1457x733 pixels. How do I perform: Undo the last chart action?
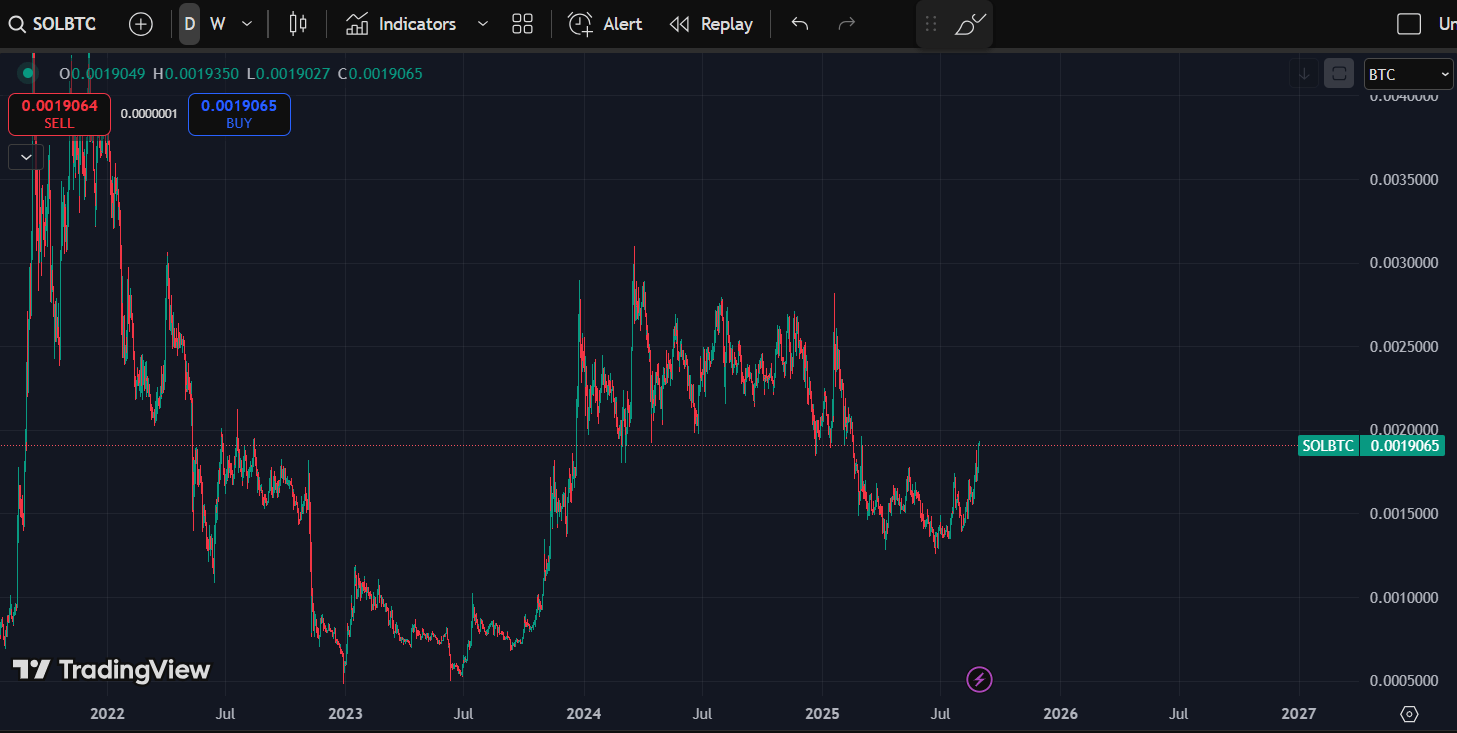click(x=799, y=24)
